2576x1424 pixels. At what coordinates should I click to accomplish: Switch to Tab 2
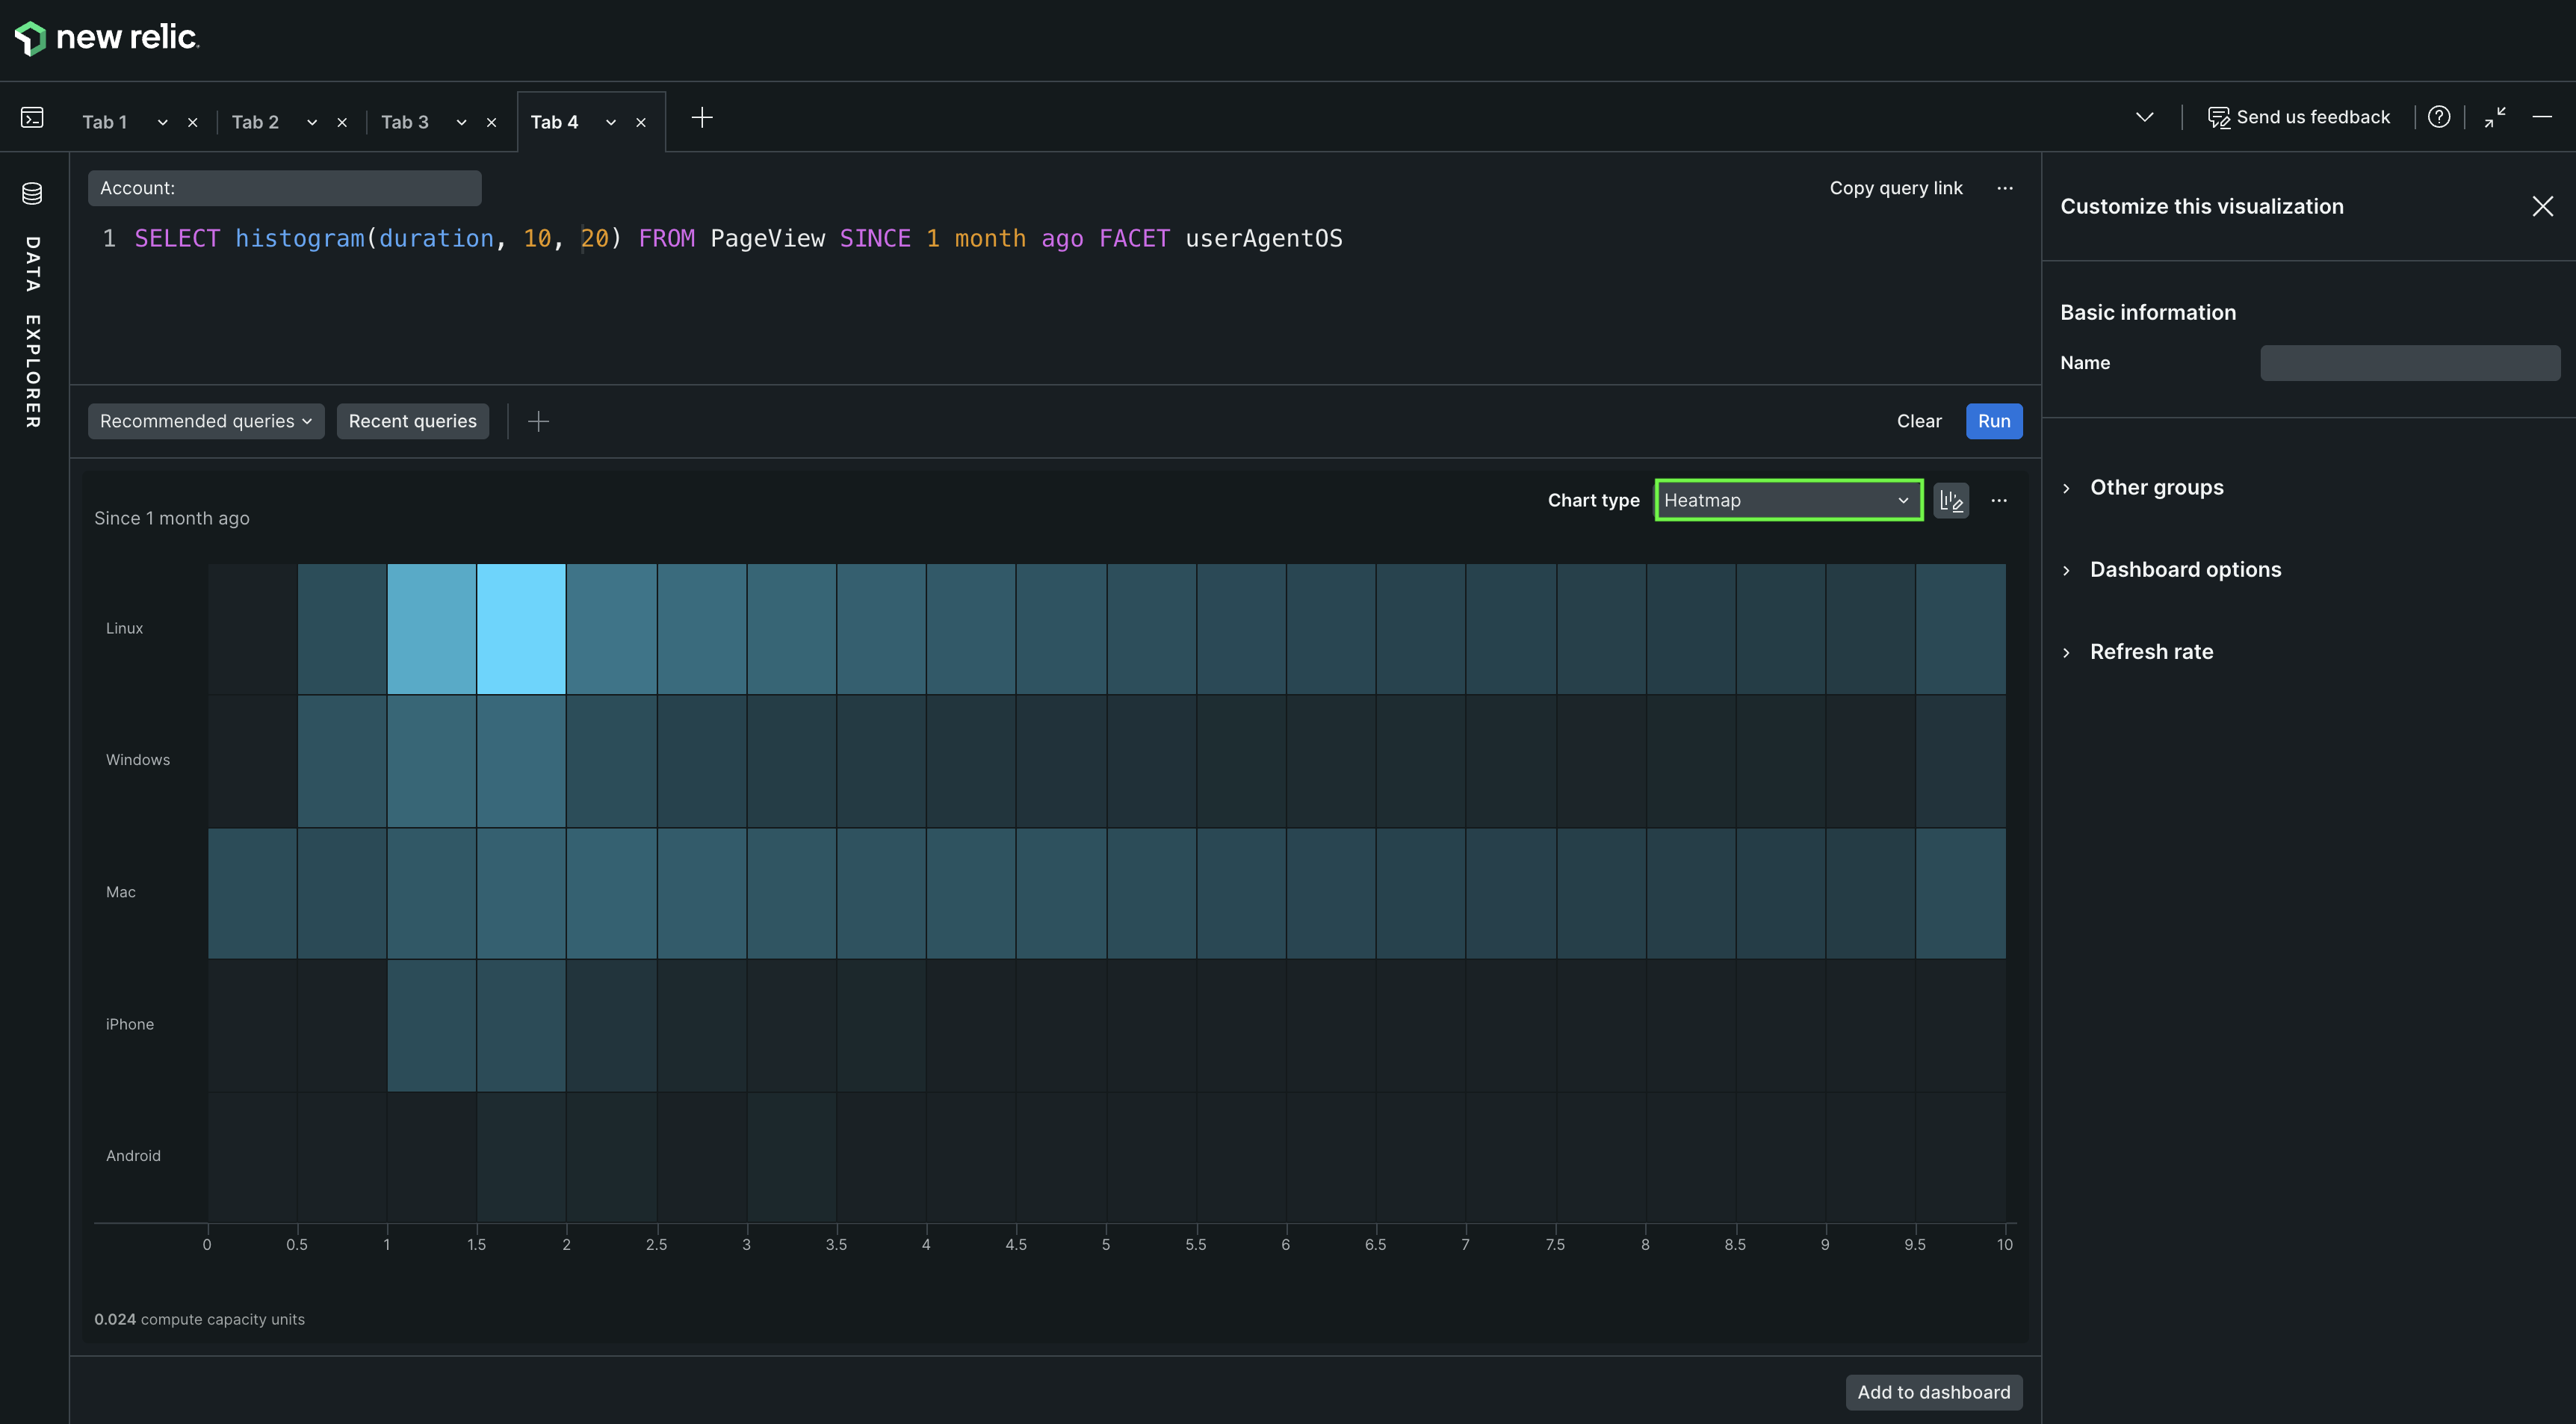[255, 122]
